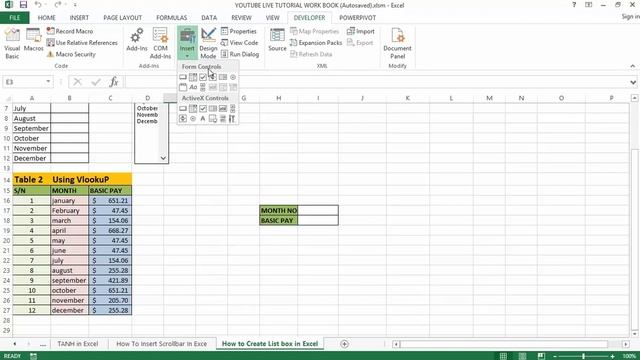Pick the ActiveX Command Button
The height and width of the screenshot is (360, 640).
183,108
